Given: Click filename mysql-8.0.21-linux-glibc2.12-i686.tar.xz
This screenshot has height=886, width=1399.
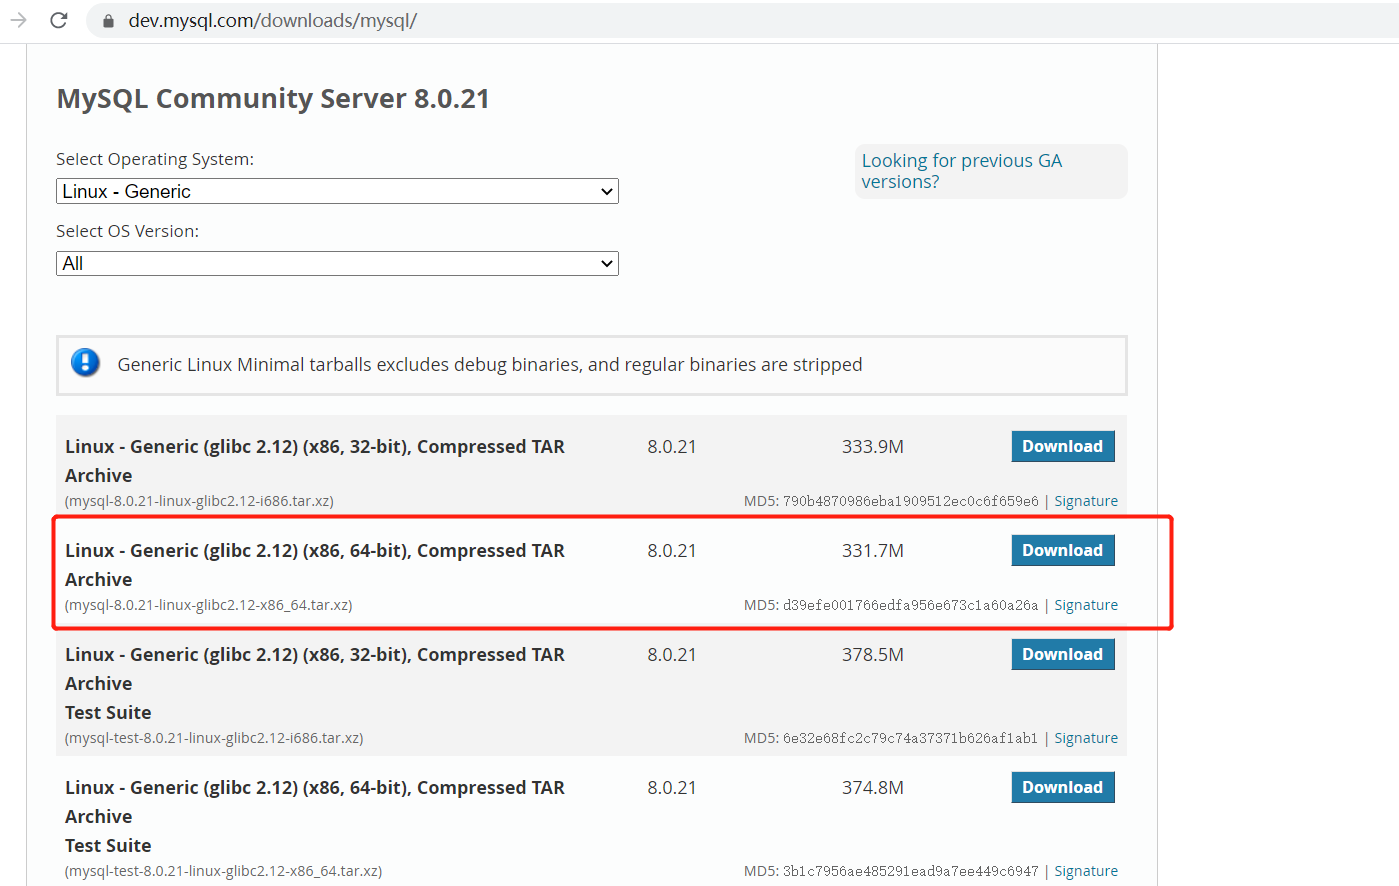Looking at the screenshot, I should [199, 501].
